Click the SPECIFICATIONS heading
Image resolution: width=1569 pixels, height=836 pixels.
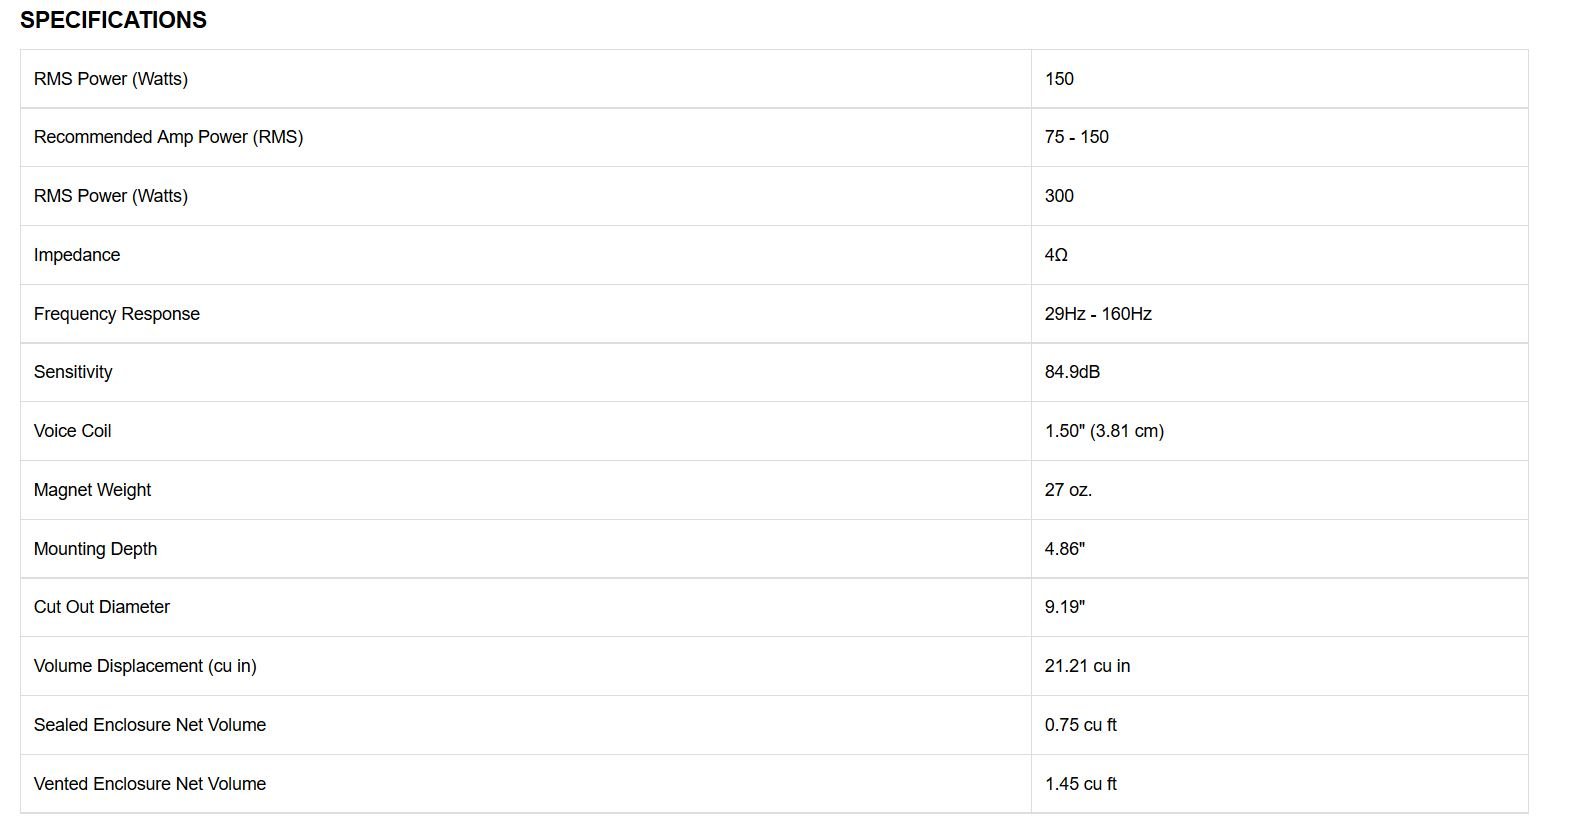pyautogui.click(x=113, y=20)
